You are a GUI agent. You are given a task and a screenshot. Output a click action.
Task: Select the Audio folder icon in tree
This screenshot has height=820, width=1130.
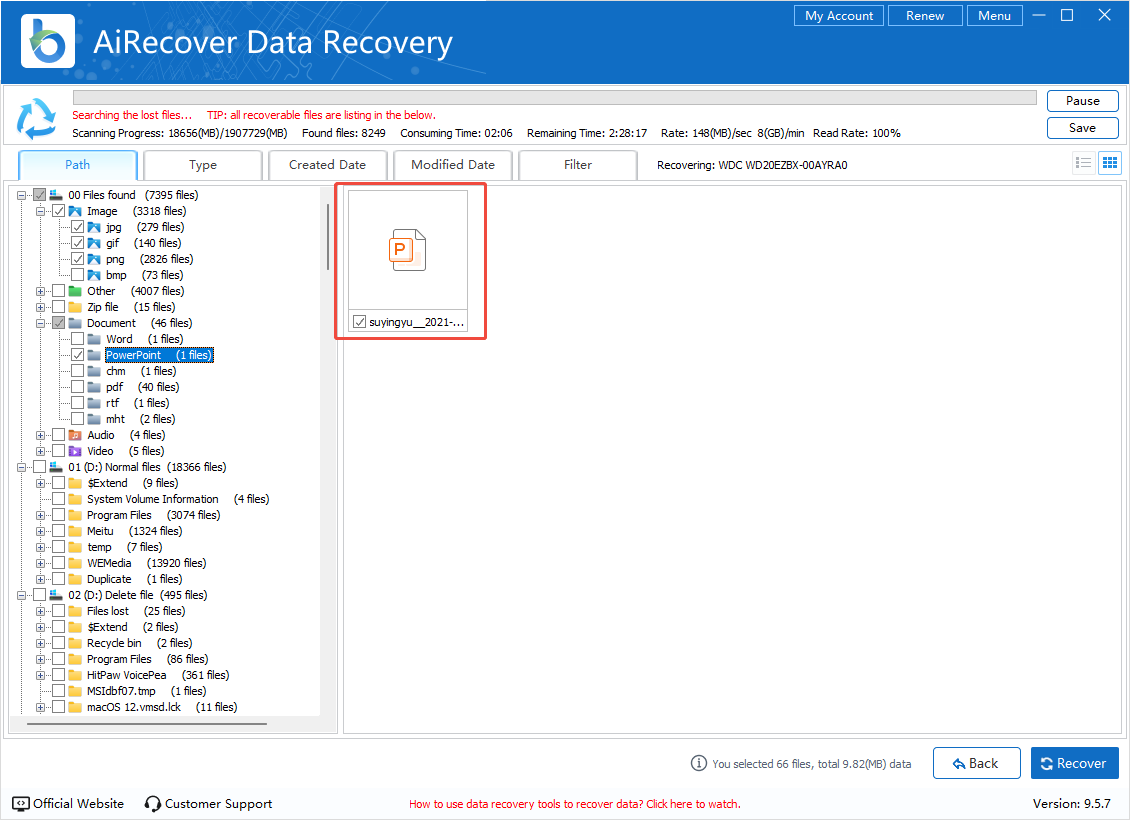(75, 435)
